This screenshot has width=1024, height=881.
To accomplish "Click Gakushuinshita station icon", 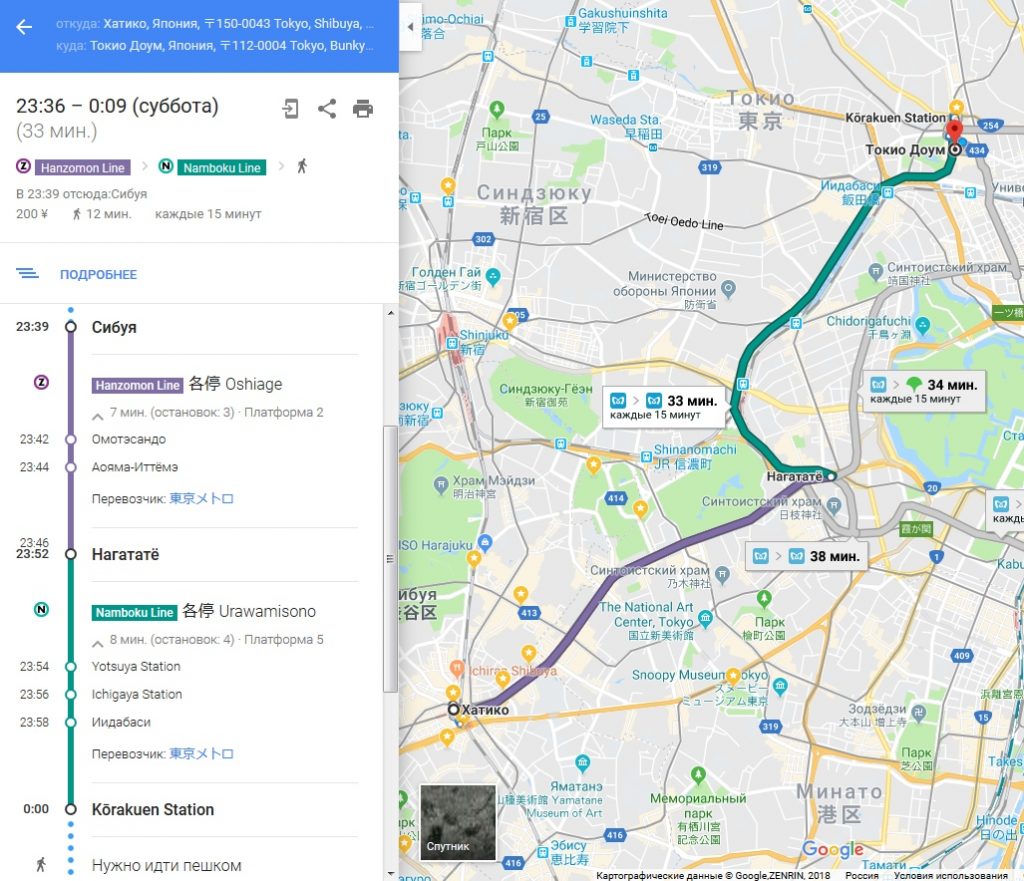I will point(571,22).
